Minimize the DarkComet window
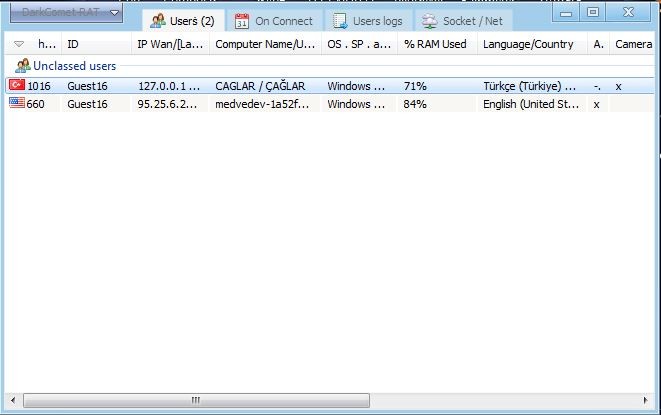The height and width of the screenshot is (415, 661). click(566, 13)
